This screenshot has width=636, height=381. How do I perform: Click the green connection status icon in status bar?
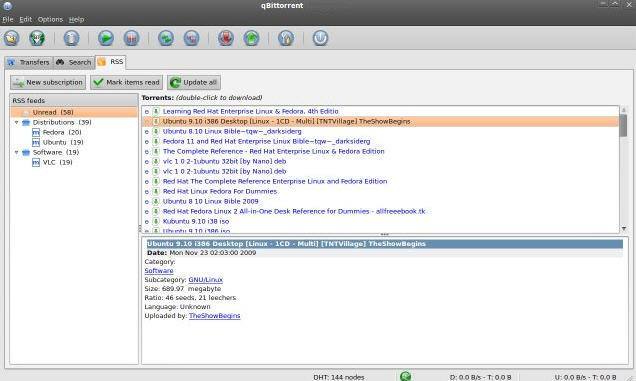click(x=405, y=376)
